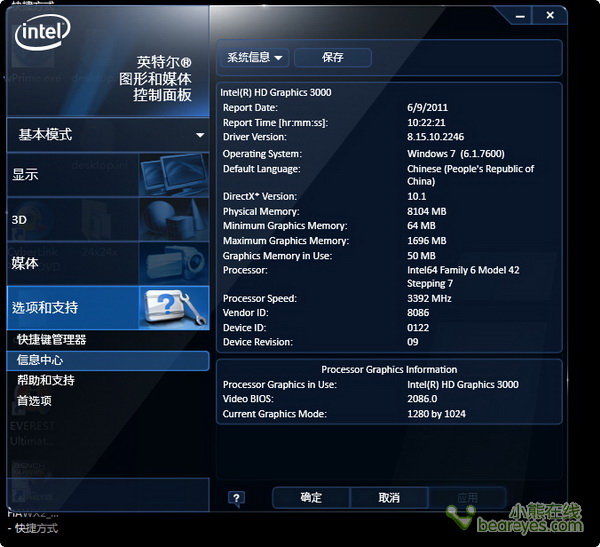Select 信息中心 information center

(x=108, y=360)
